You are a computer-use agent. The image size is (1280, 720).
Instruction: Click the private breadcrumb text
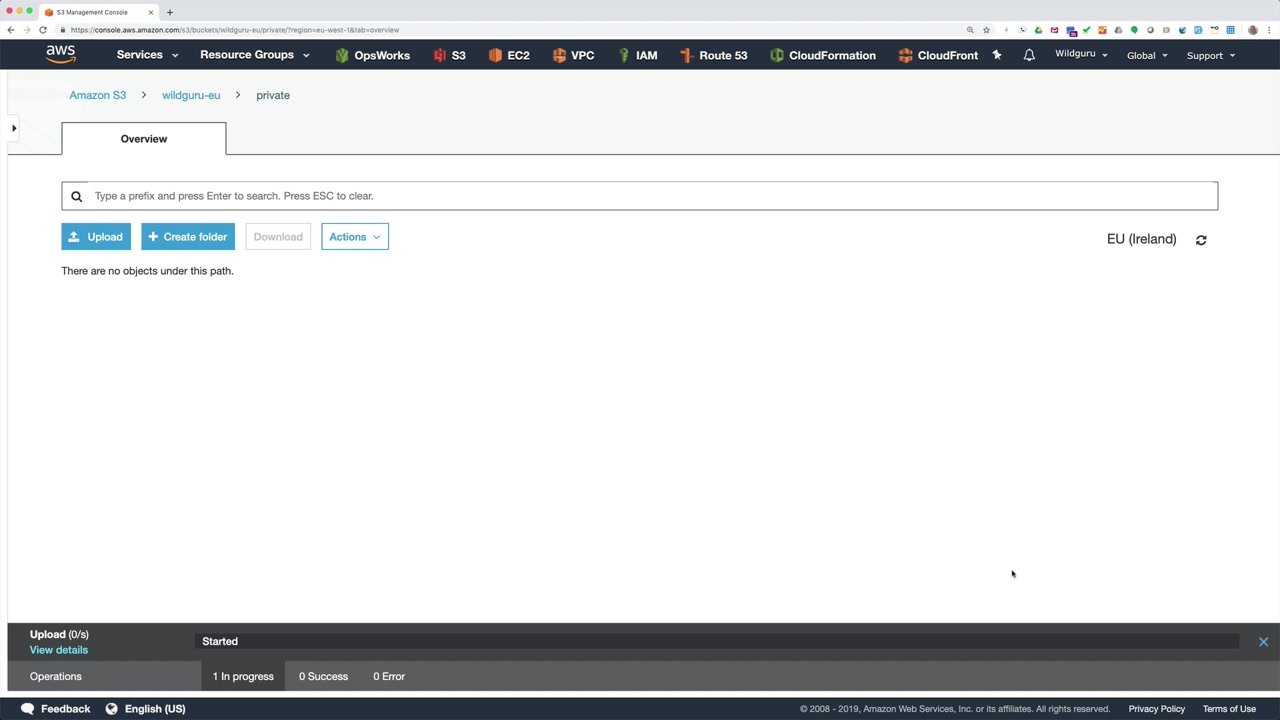click(273, 95)
